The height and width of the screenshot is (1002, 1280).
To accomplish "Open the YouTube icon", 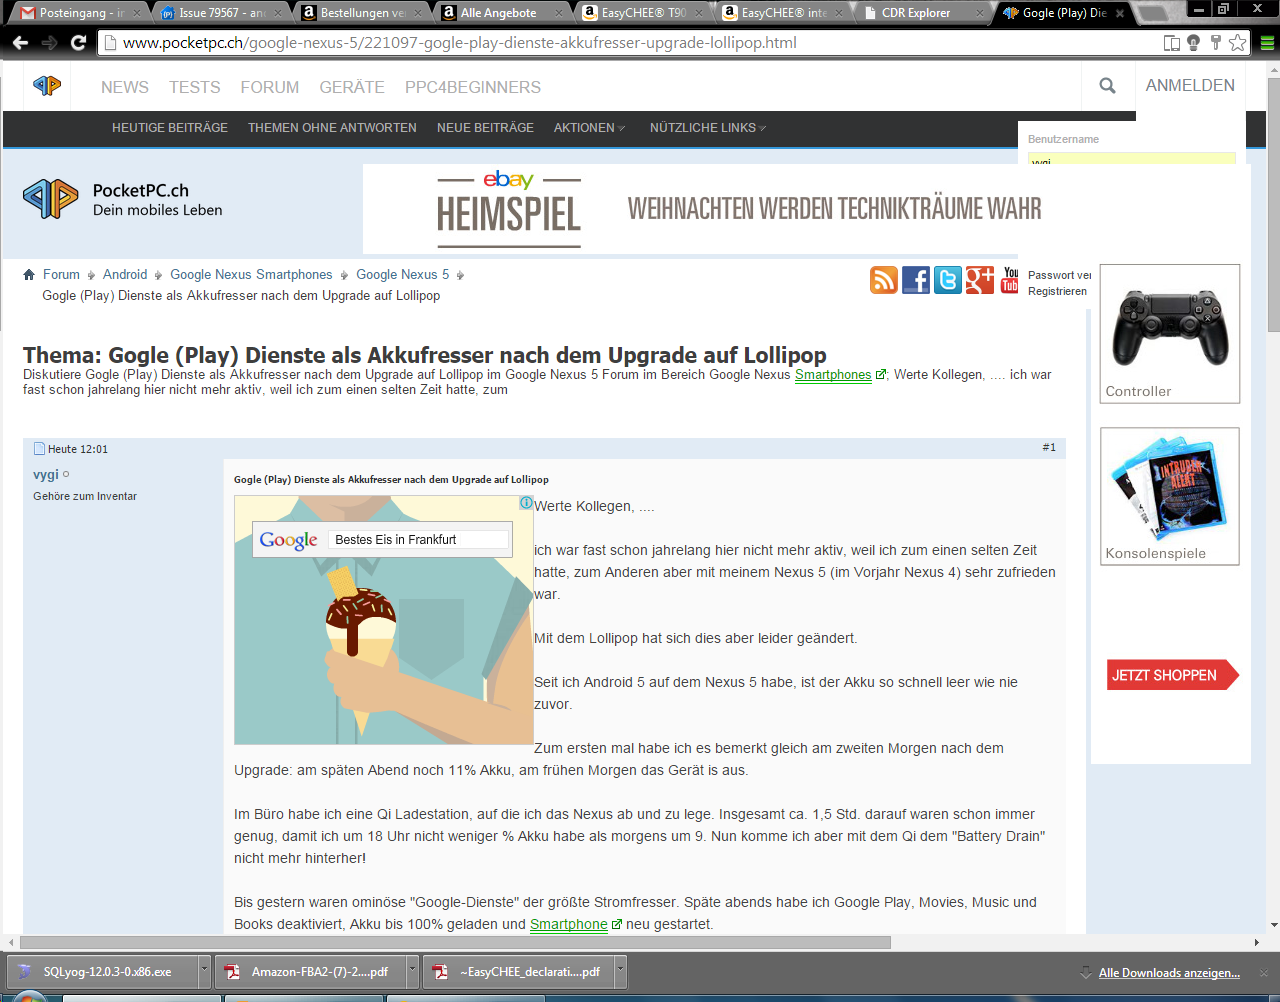I will pos(1010,280).
